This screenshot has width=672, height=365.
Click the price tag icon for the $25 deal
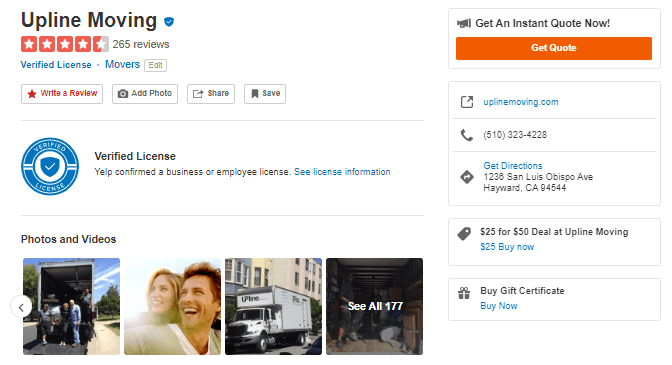464,233
